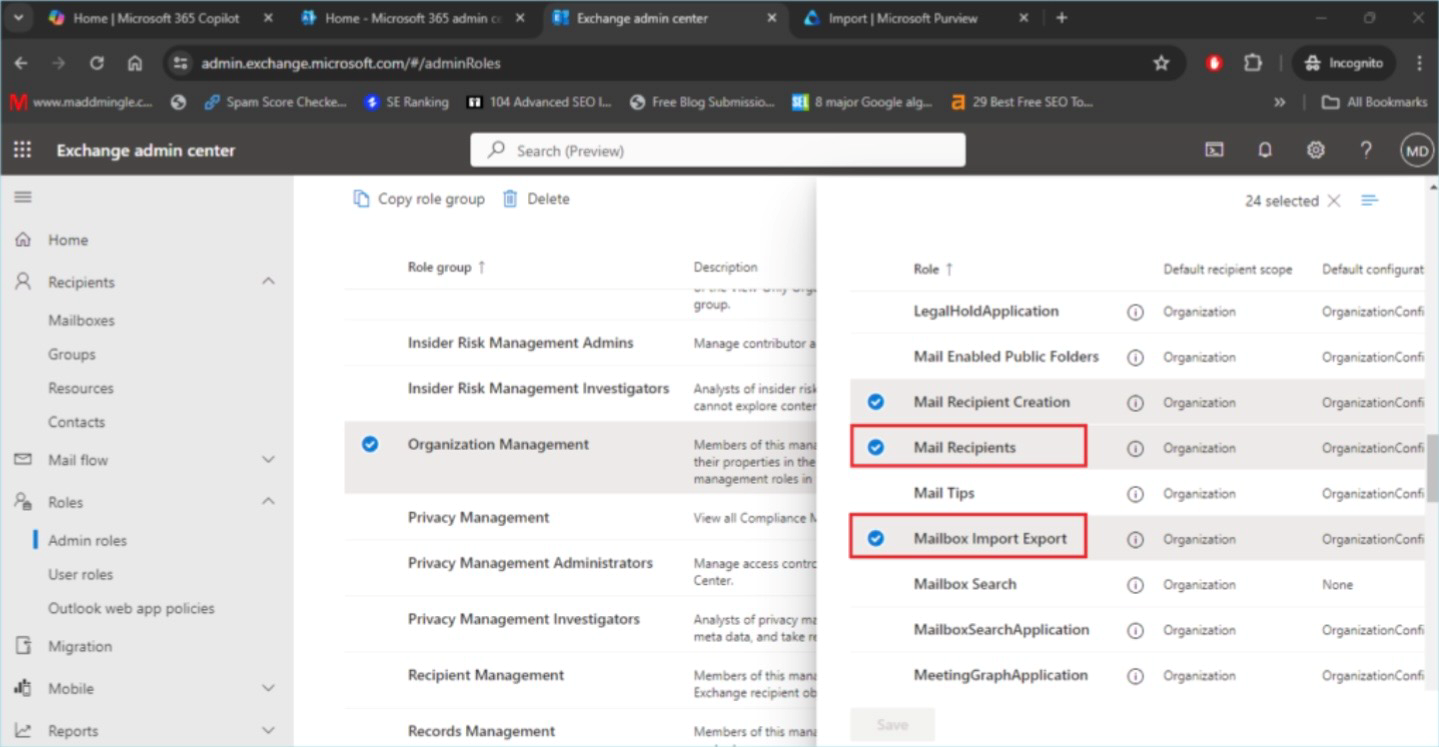This screenshot has height=747, width=1439.
Task: Open Chrome three-dot menu
Action: [x=1419, y=63]
